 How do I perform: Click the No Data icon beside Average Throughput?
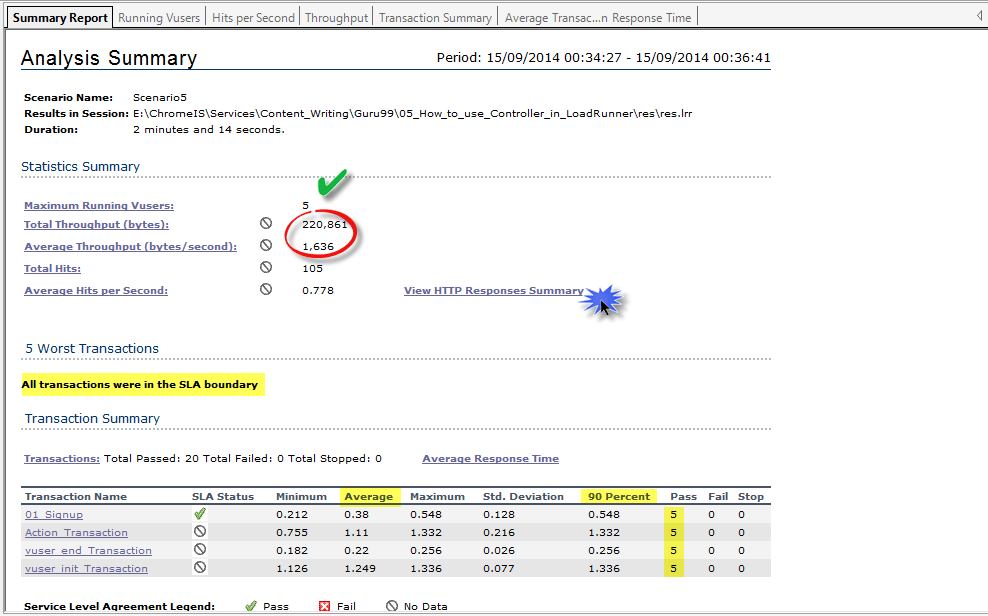[x=266, y=246]
